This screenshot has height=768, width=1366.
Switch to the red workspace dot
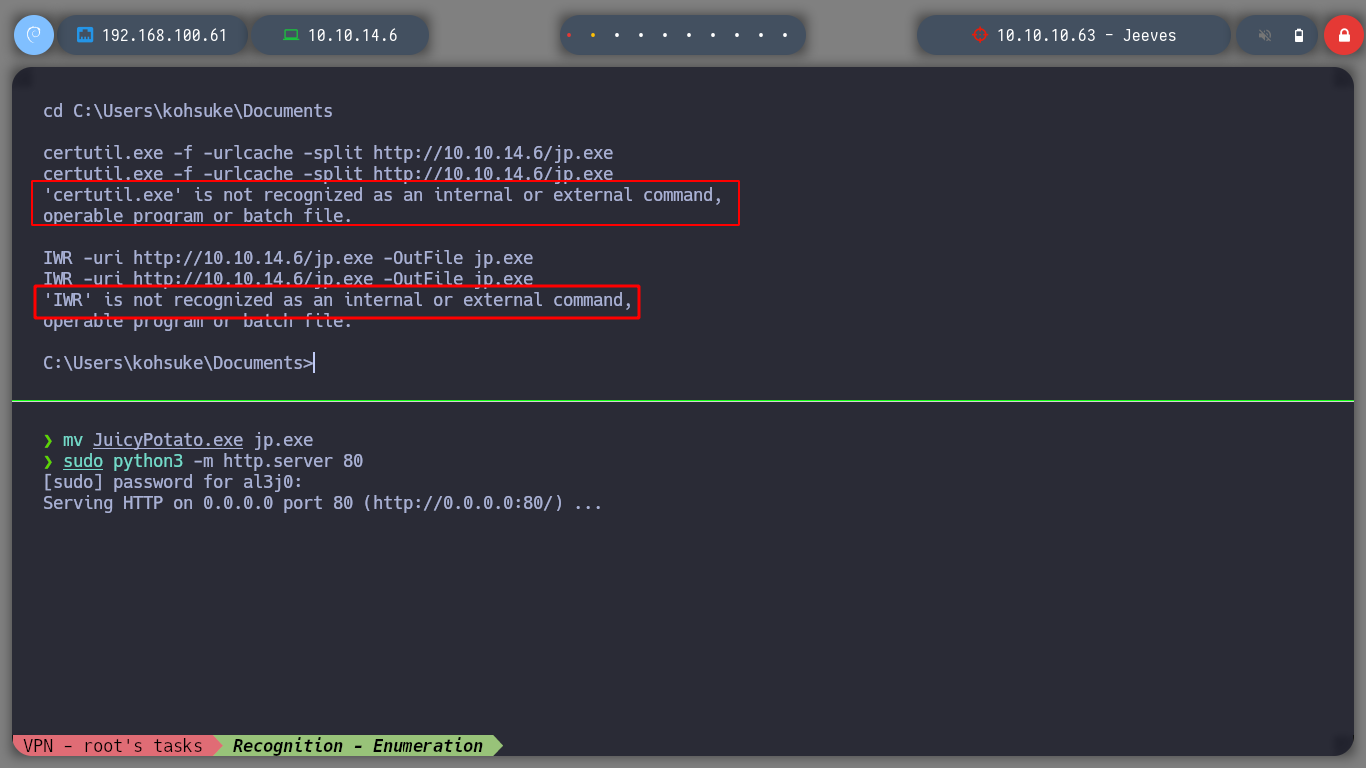pos(569,35)
